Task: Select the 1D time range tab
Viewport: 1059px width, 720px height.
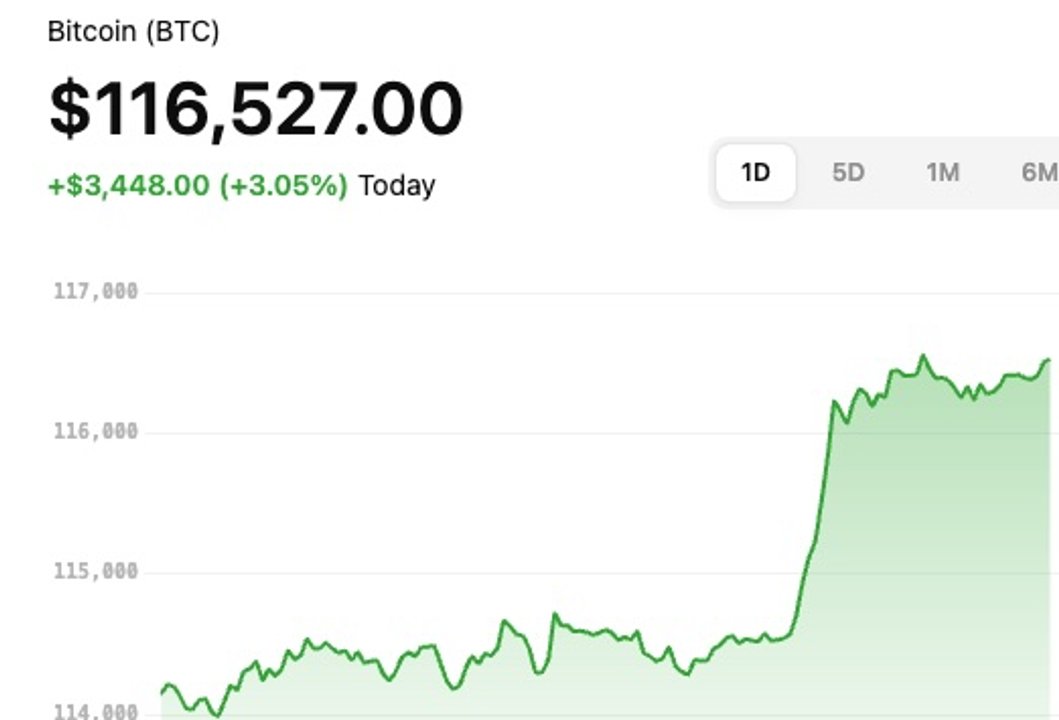Action: (756, 173)
